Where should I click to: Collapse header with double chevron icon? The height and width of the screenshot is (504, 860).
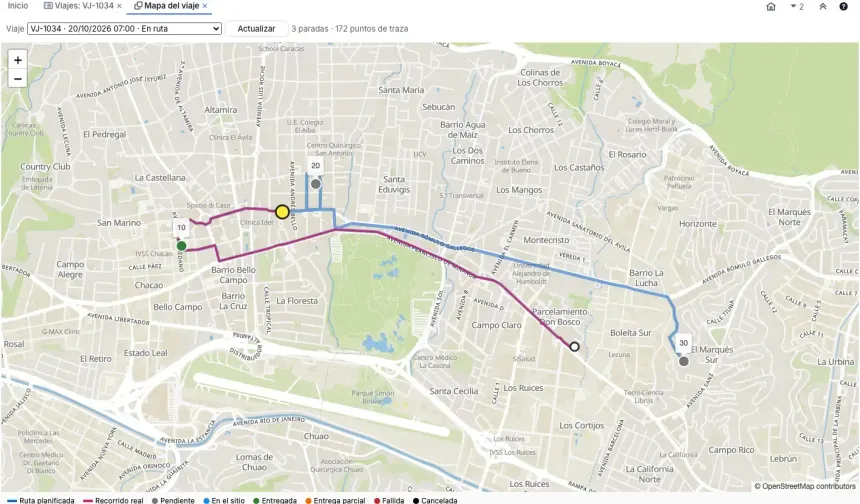[x=822, y=7]
